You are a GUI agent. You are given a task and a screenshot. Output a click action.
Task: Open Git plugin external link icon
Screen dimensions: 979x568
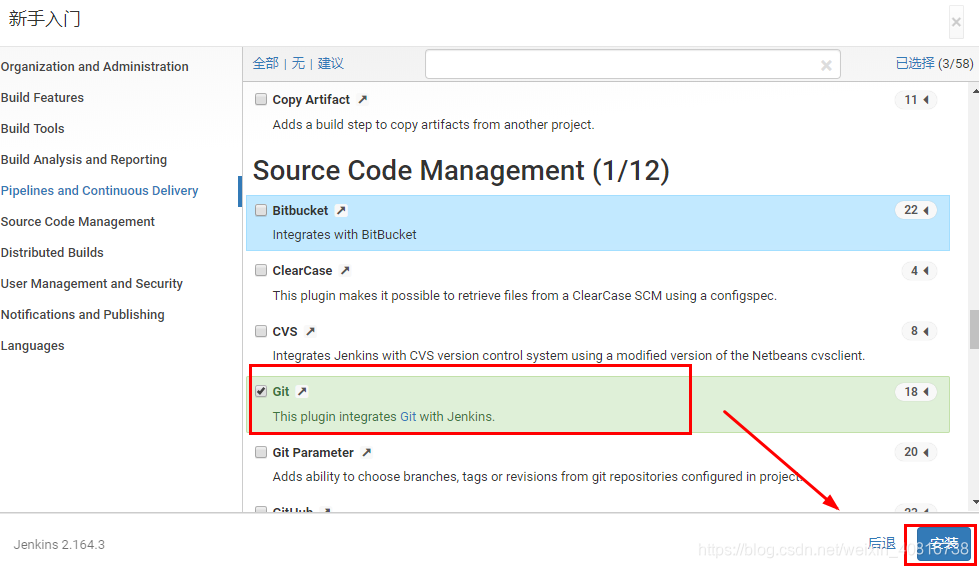point(302,391)
